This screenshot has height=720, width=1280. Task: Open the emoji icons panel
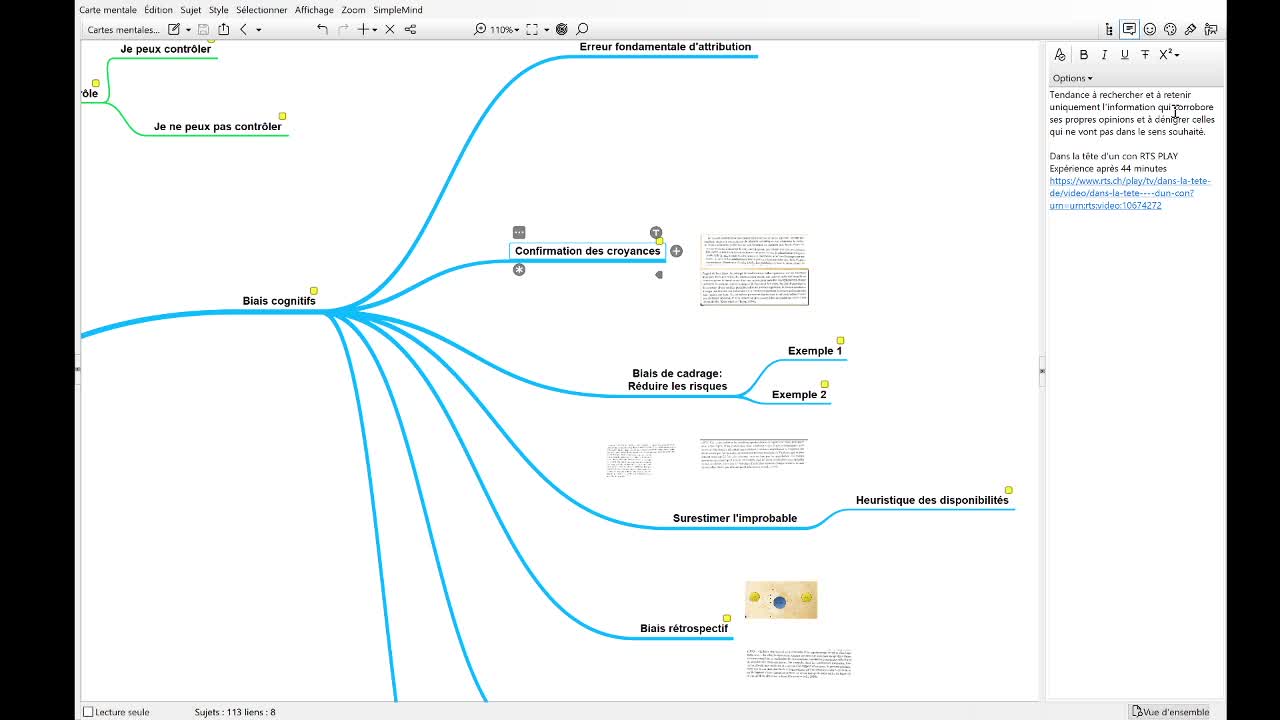(1150, 29)
